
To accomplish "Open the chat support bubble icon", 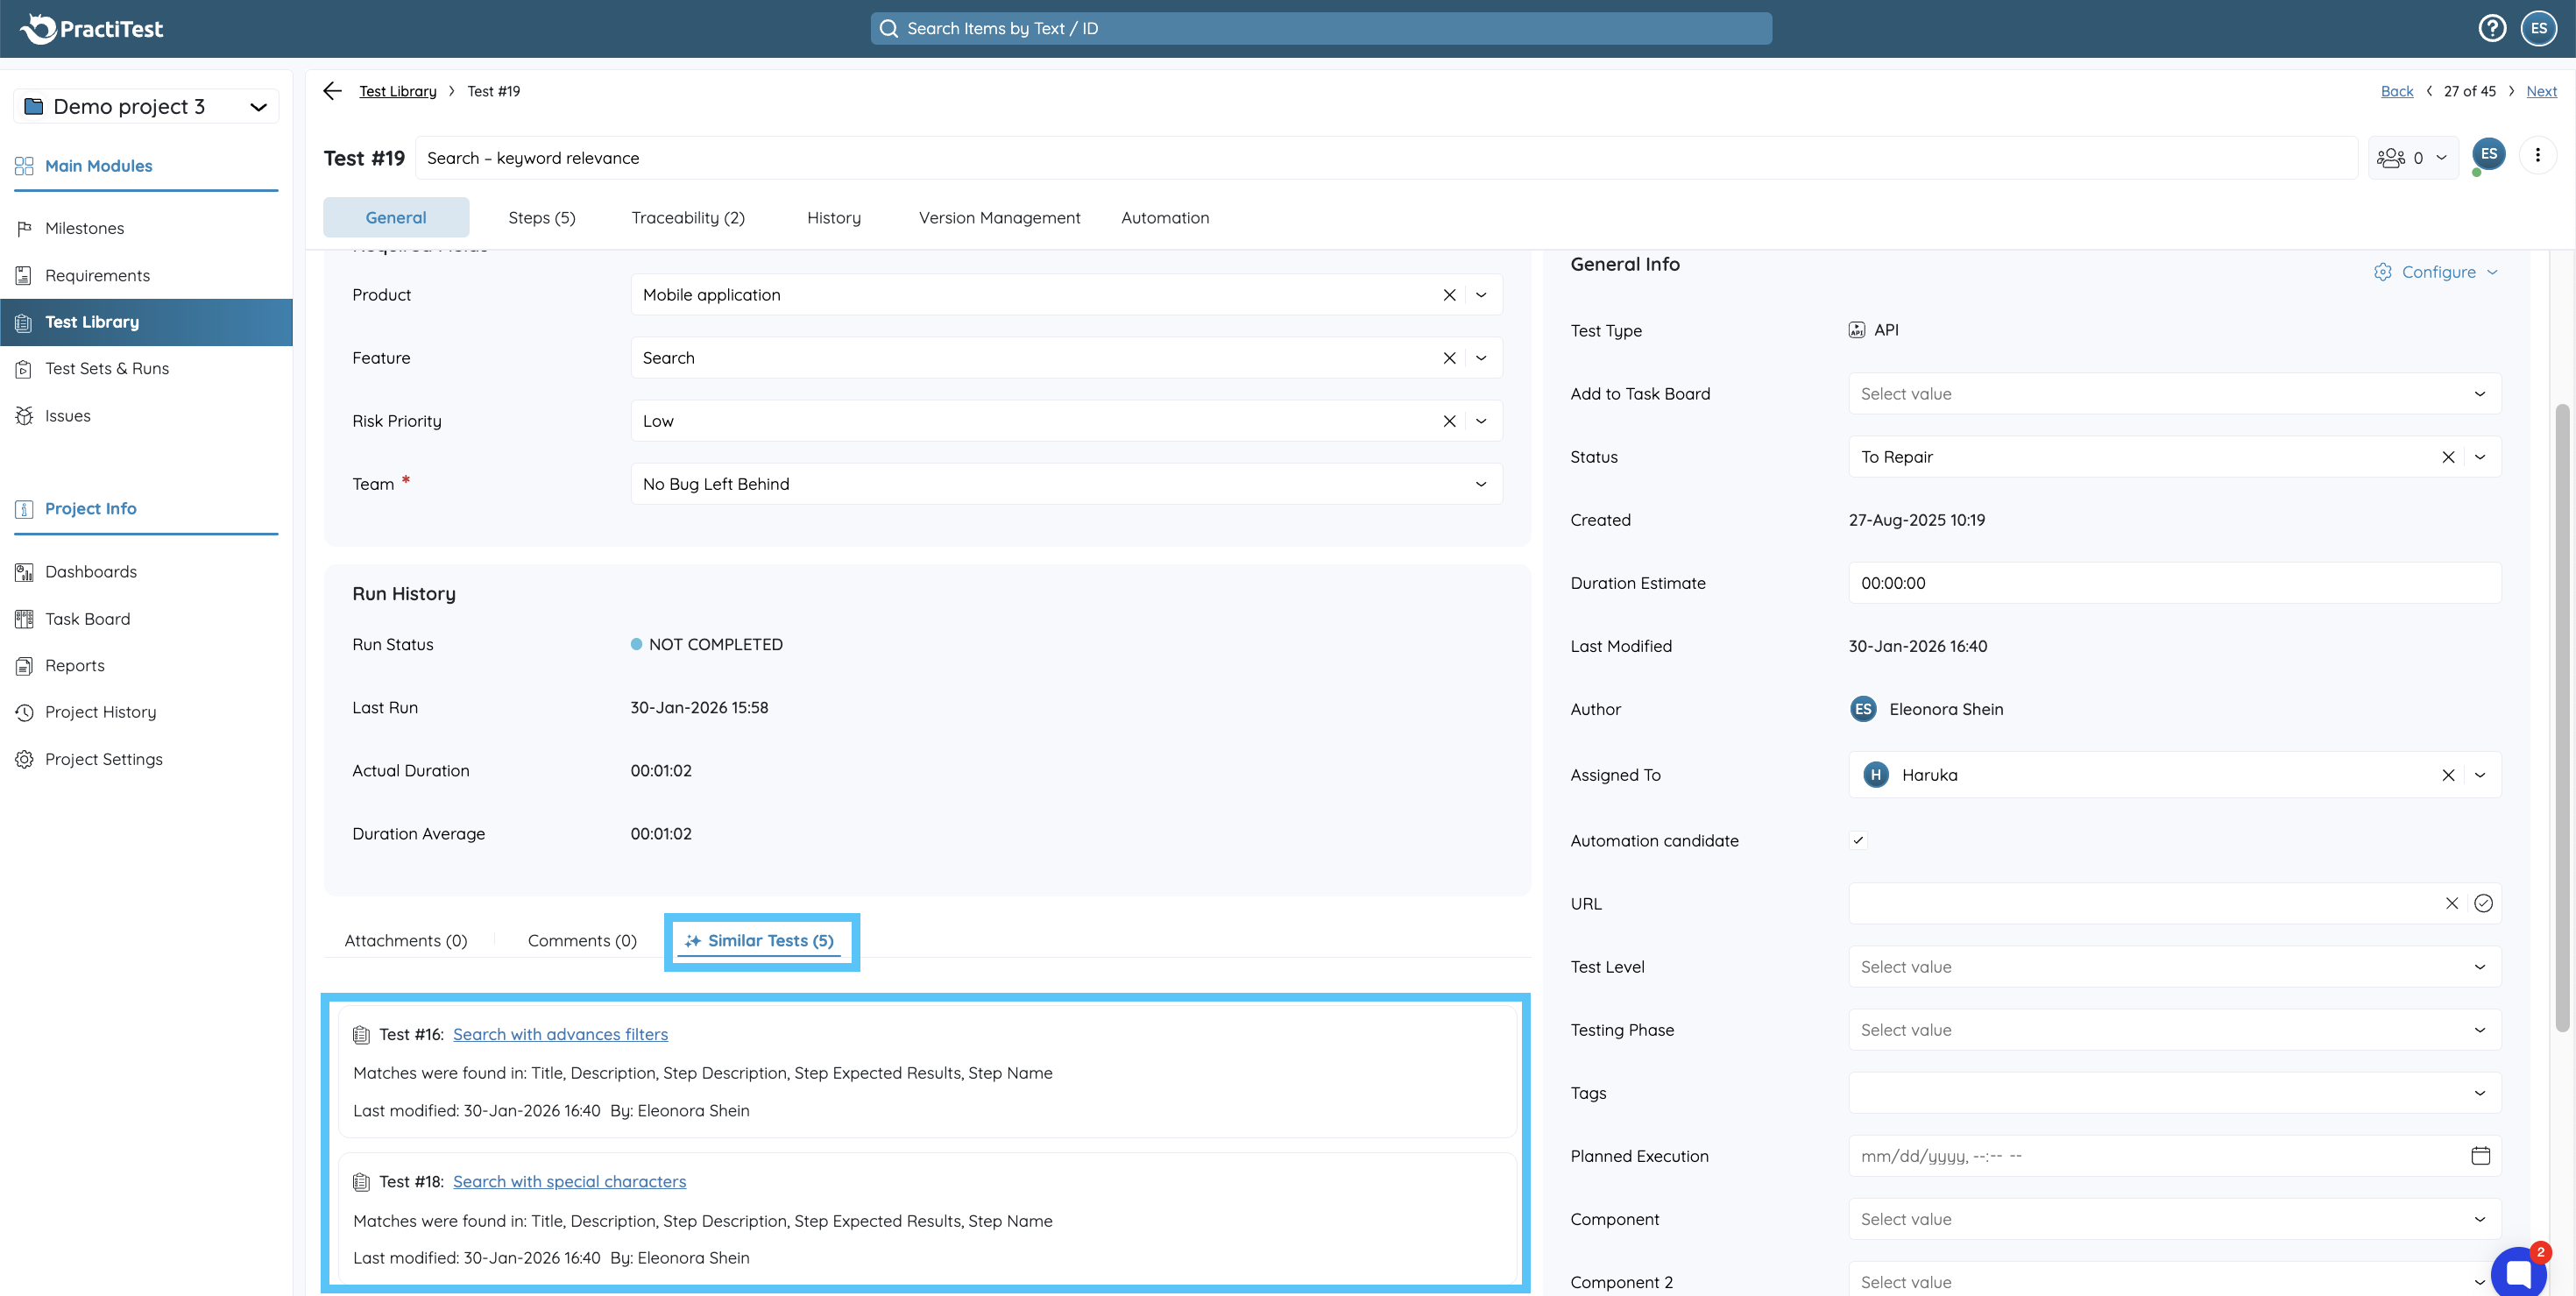I will [x=2518, y=1272].
